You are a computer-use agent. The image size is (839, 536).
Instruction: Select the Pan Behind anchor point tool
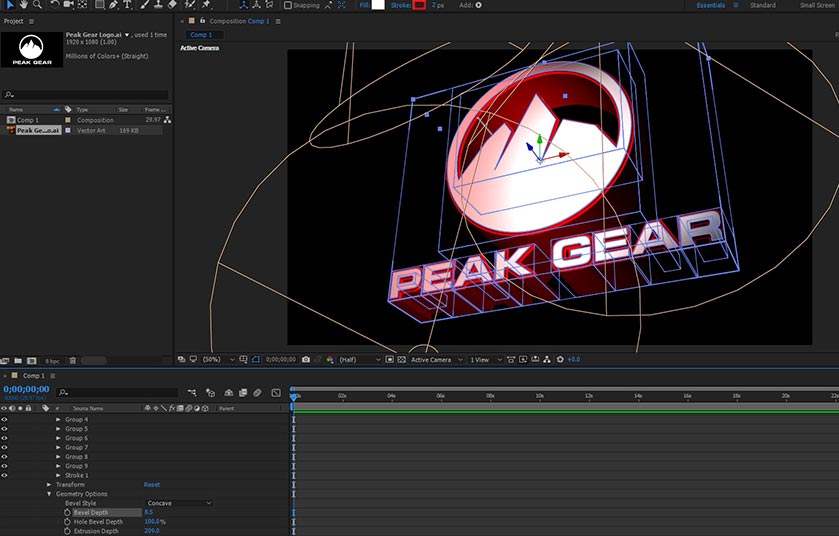click(82, 4)
